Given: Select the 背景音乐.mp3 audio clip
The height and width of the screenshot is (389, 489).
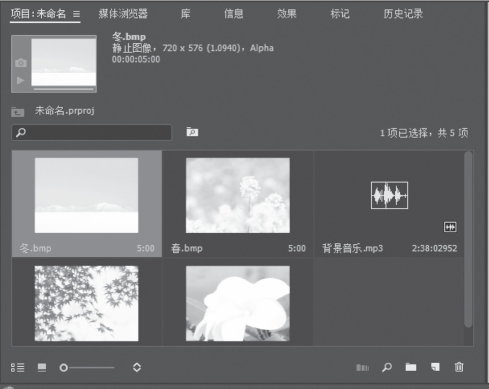Looking at the screenshot, I should pyautogui.click(x=389, y=204).
